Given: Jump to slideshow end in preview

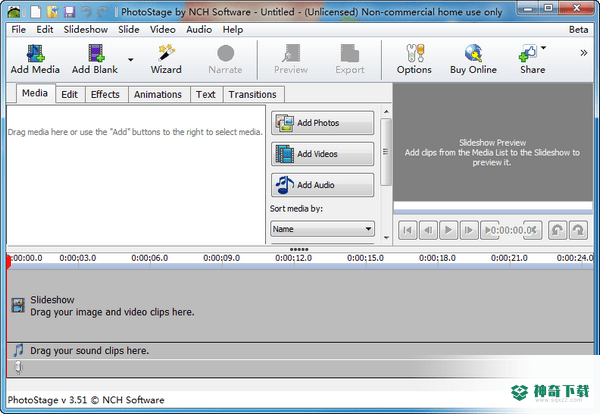Looking at the screenshot, I should 487,230.
